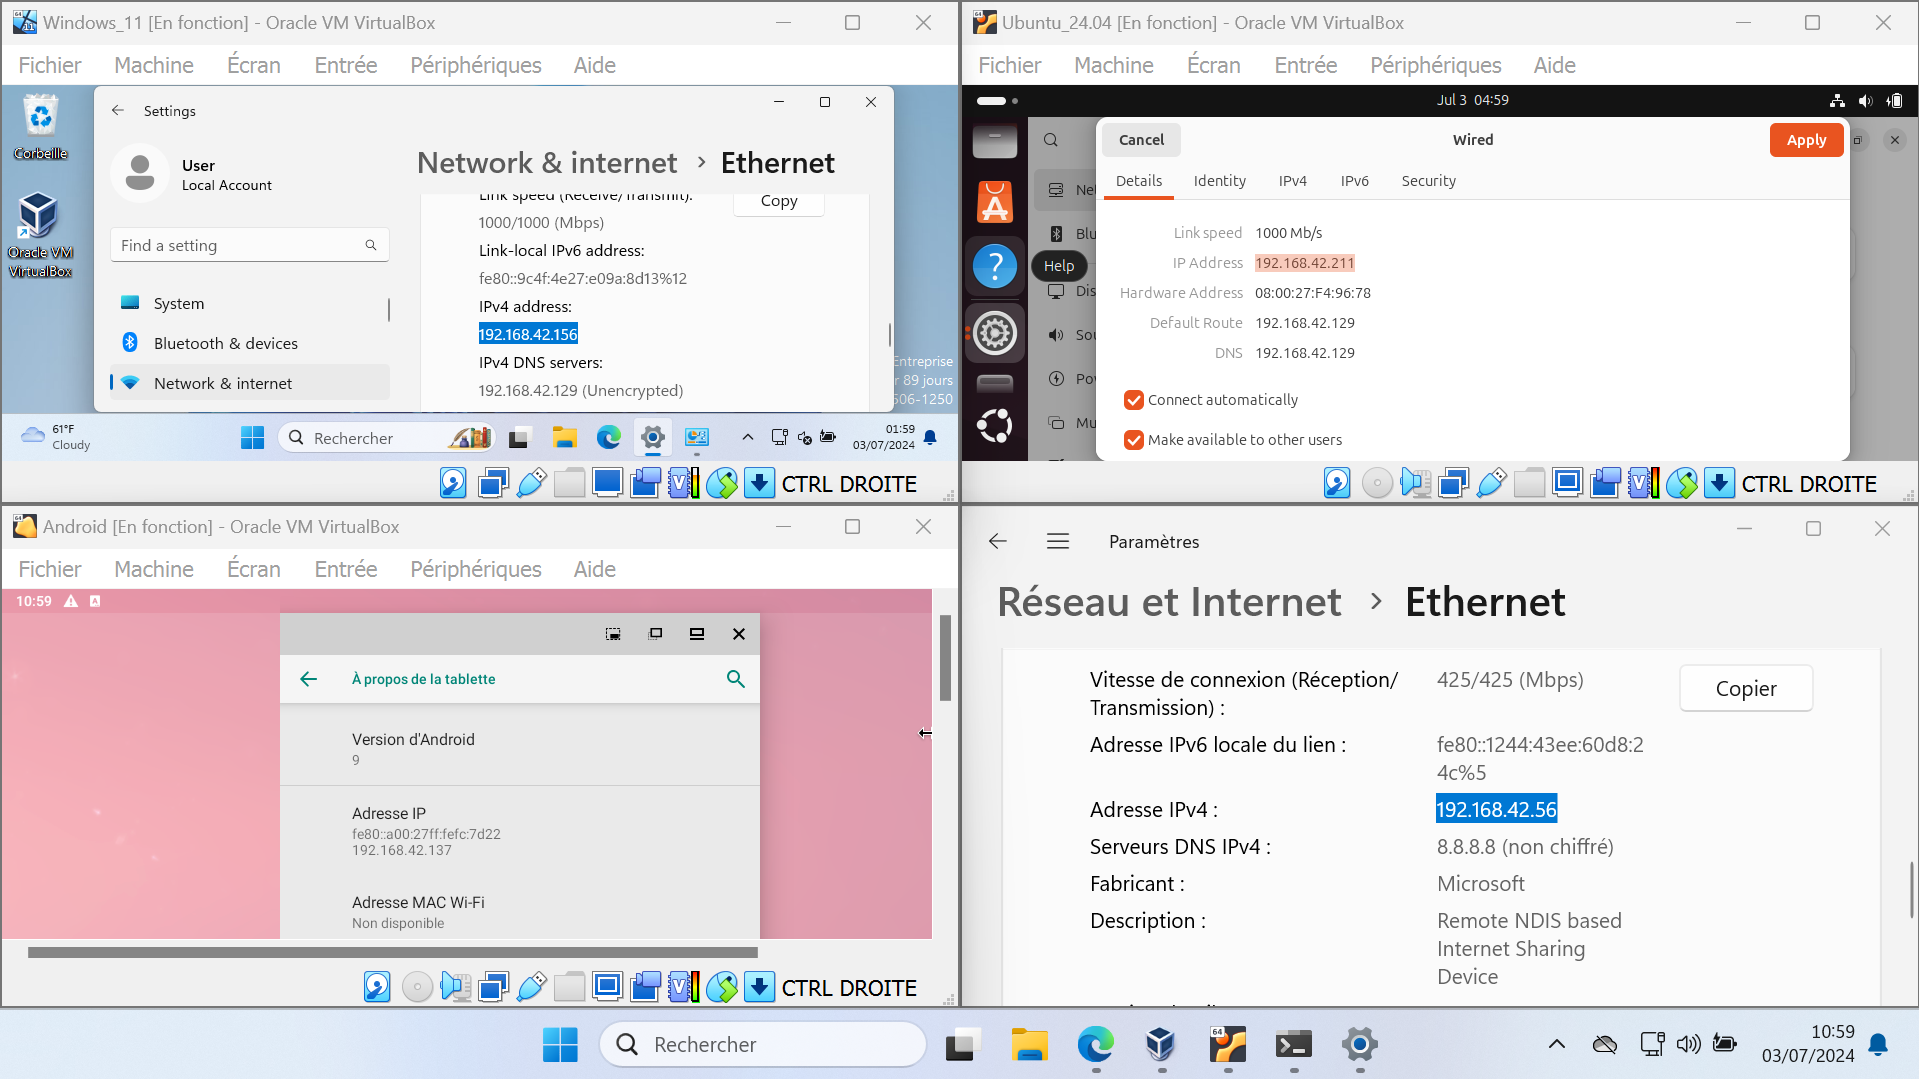1919x1079 pixels.
Task: Open Fichier menu in Windows_11 VM window
Action: [x=50, y=66]
